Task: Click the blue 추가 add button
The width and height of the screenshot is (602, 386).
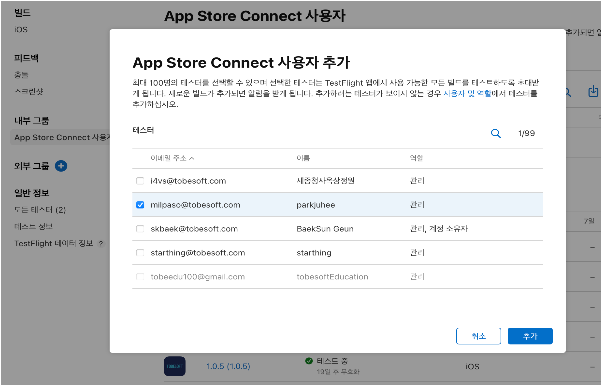Action: coord(530,336)
